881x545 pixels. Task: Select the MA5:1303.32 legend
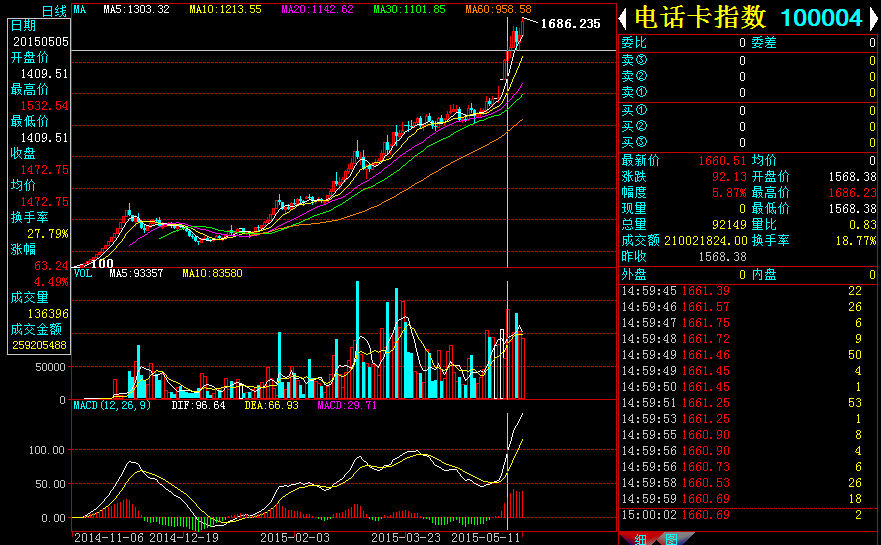point(136,9)
